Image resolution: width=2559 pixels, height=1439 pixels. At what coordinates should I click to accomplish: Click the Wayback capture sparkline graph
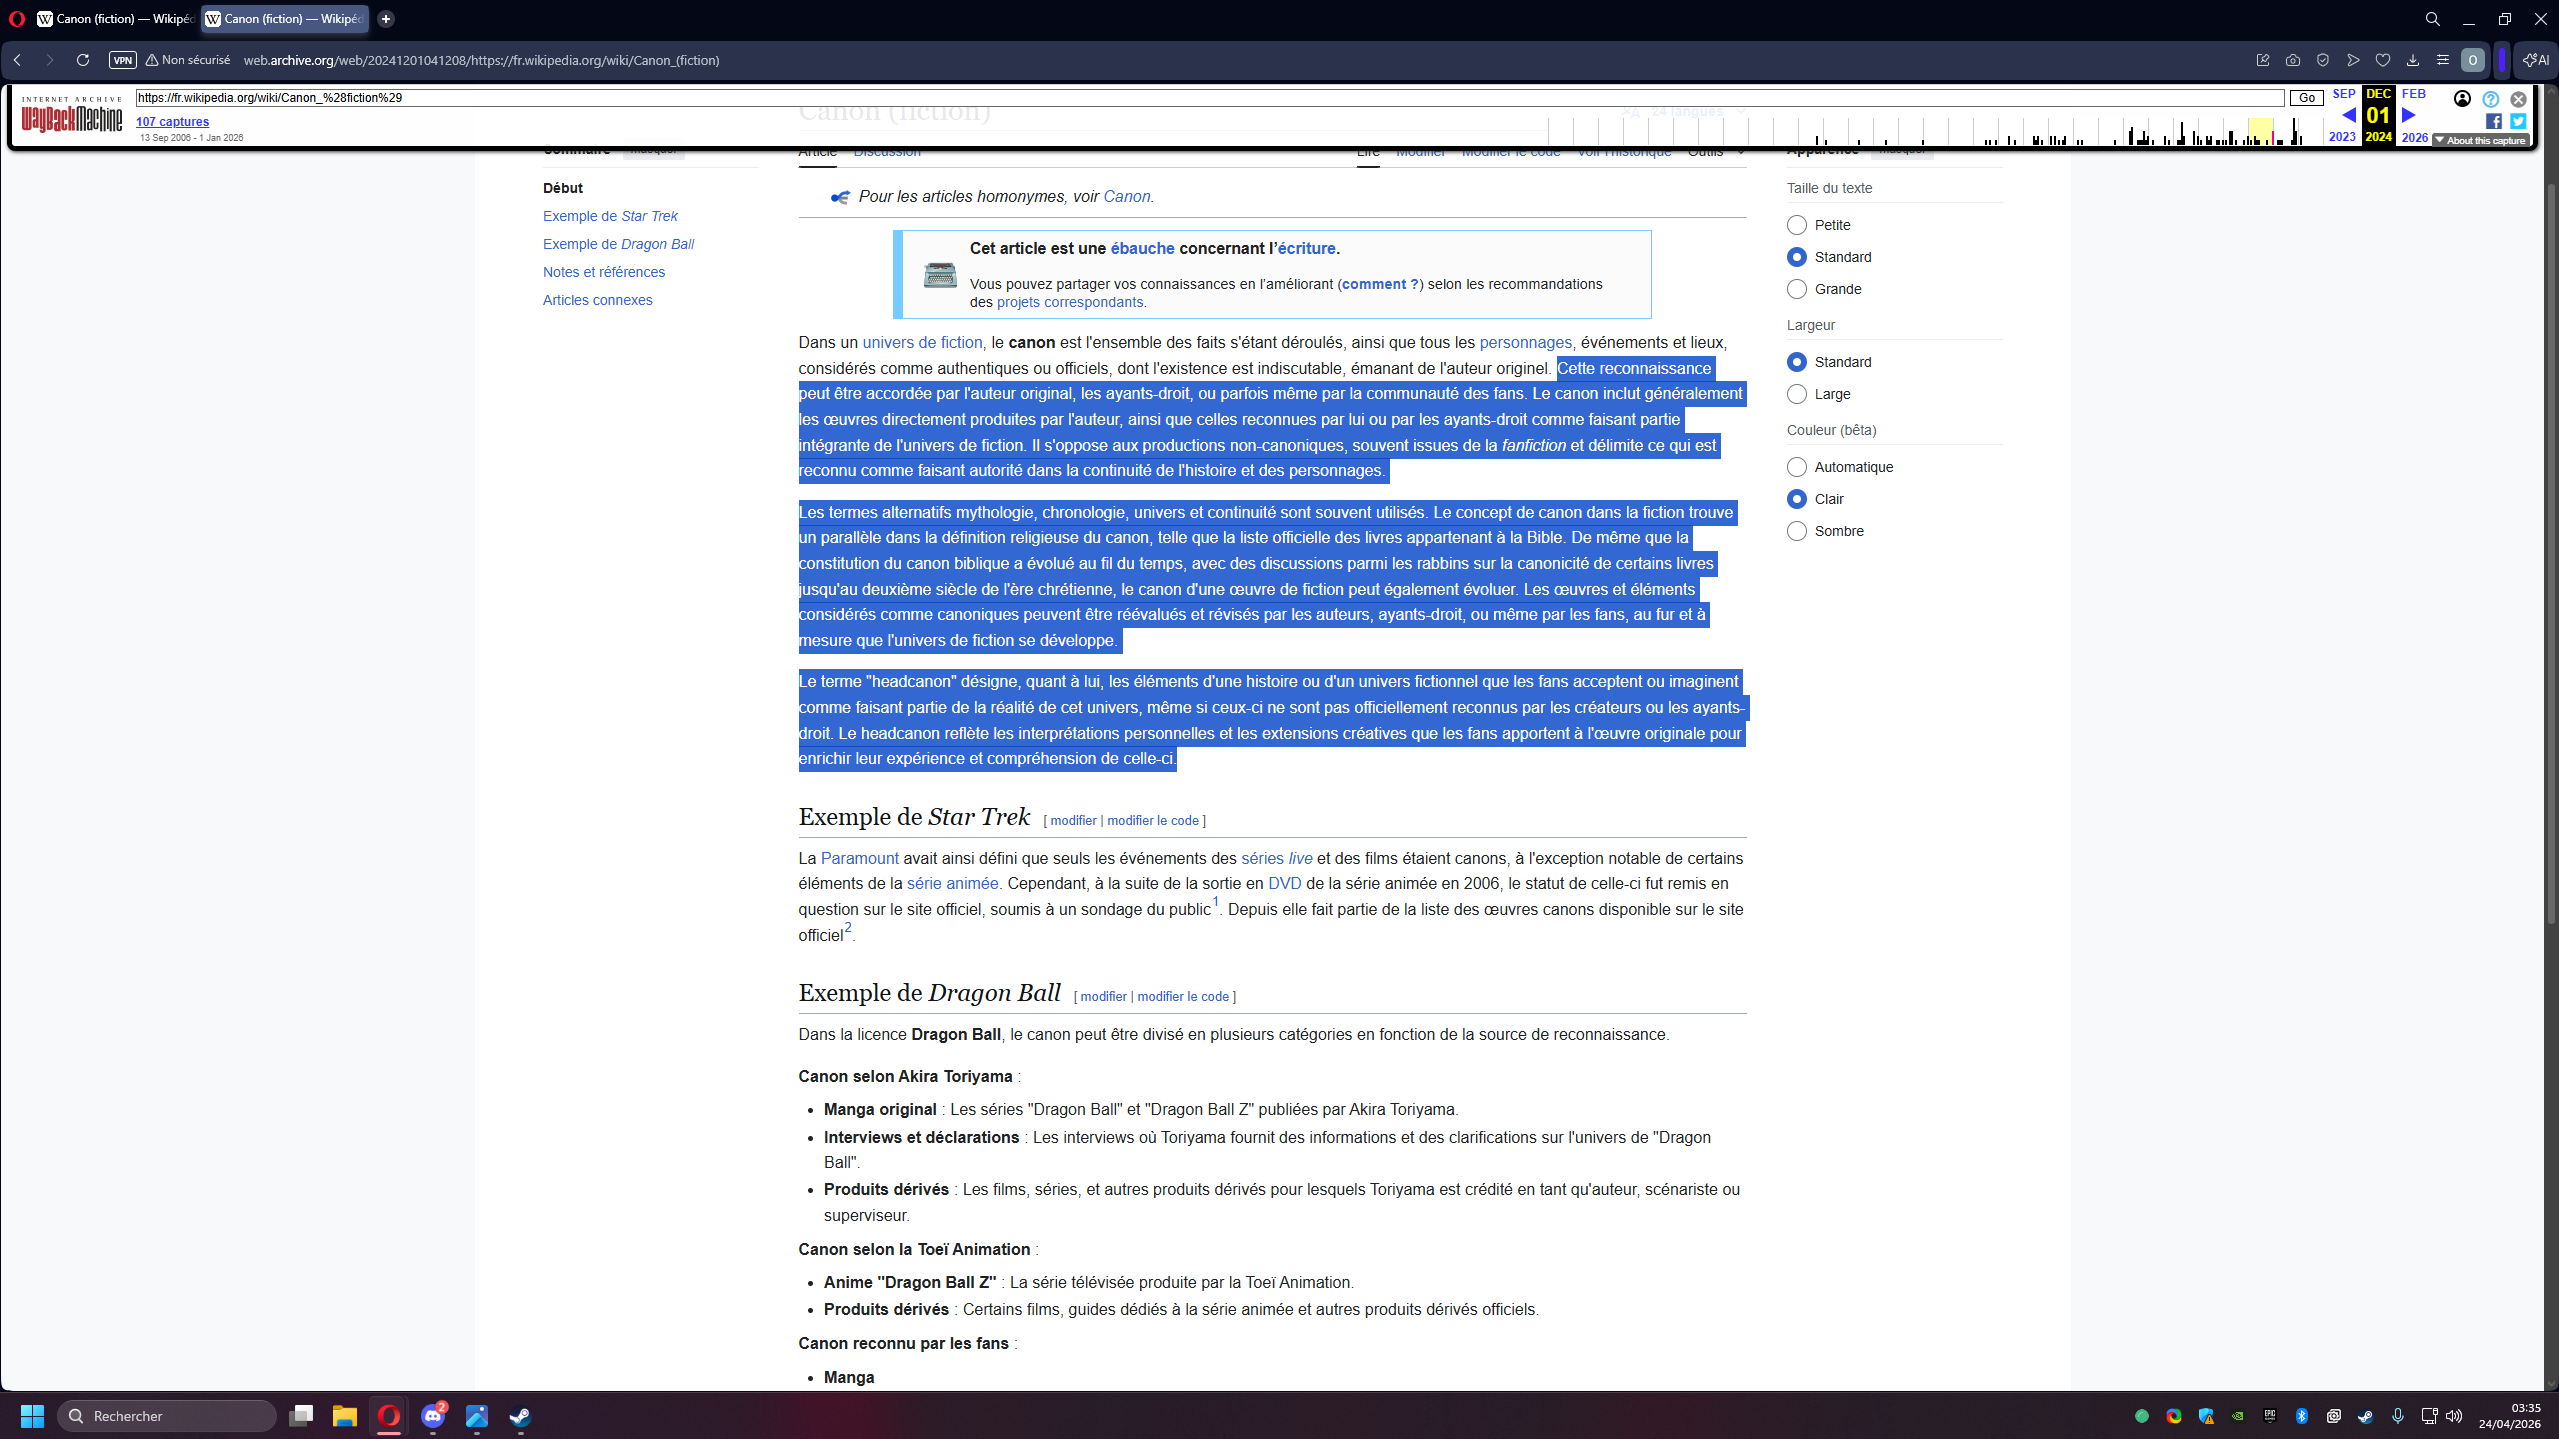pos(1935,130)
